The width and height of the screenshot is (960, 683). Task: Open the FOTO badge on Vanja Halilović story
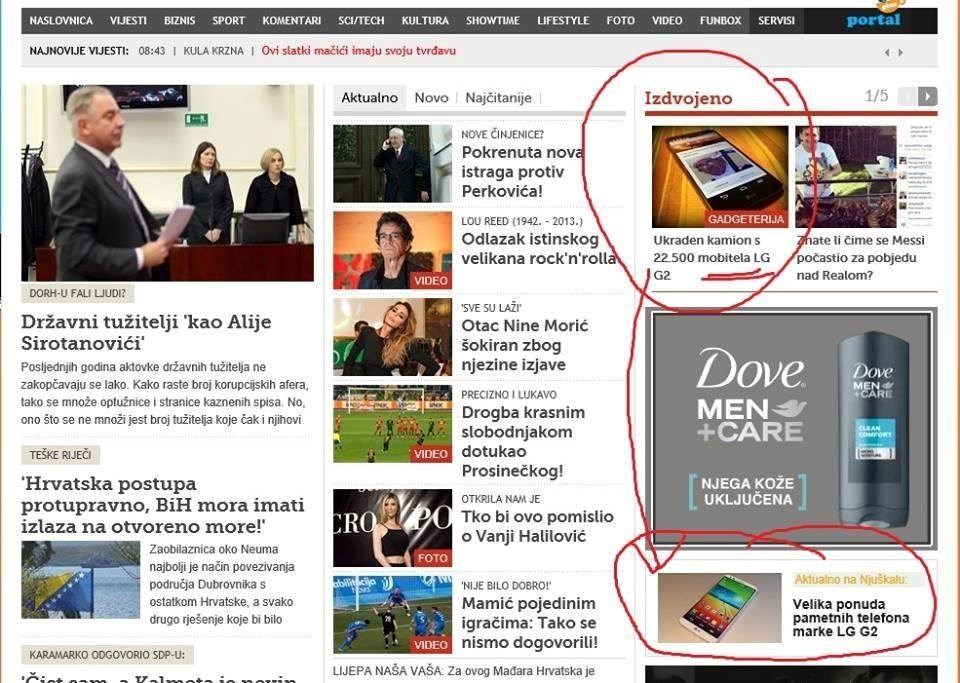[432, 559]
